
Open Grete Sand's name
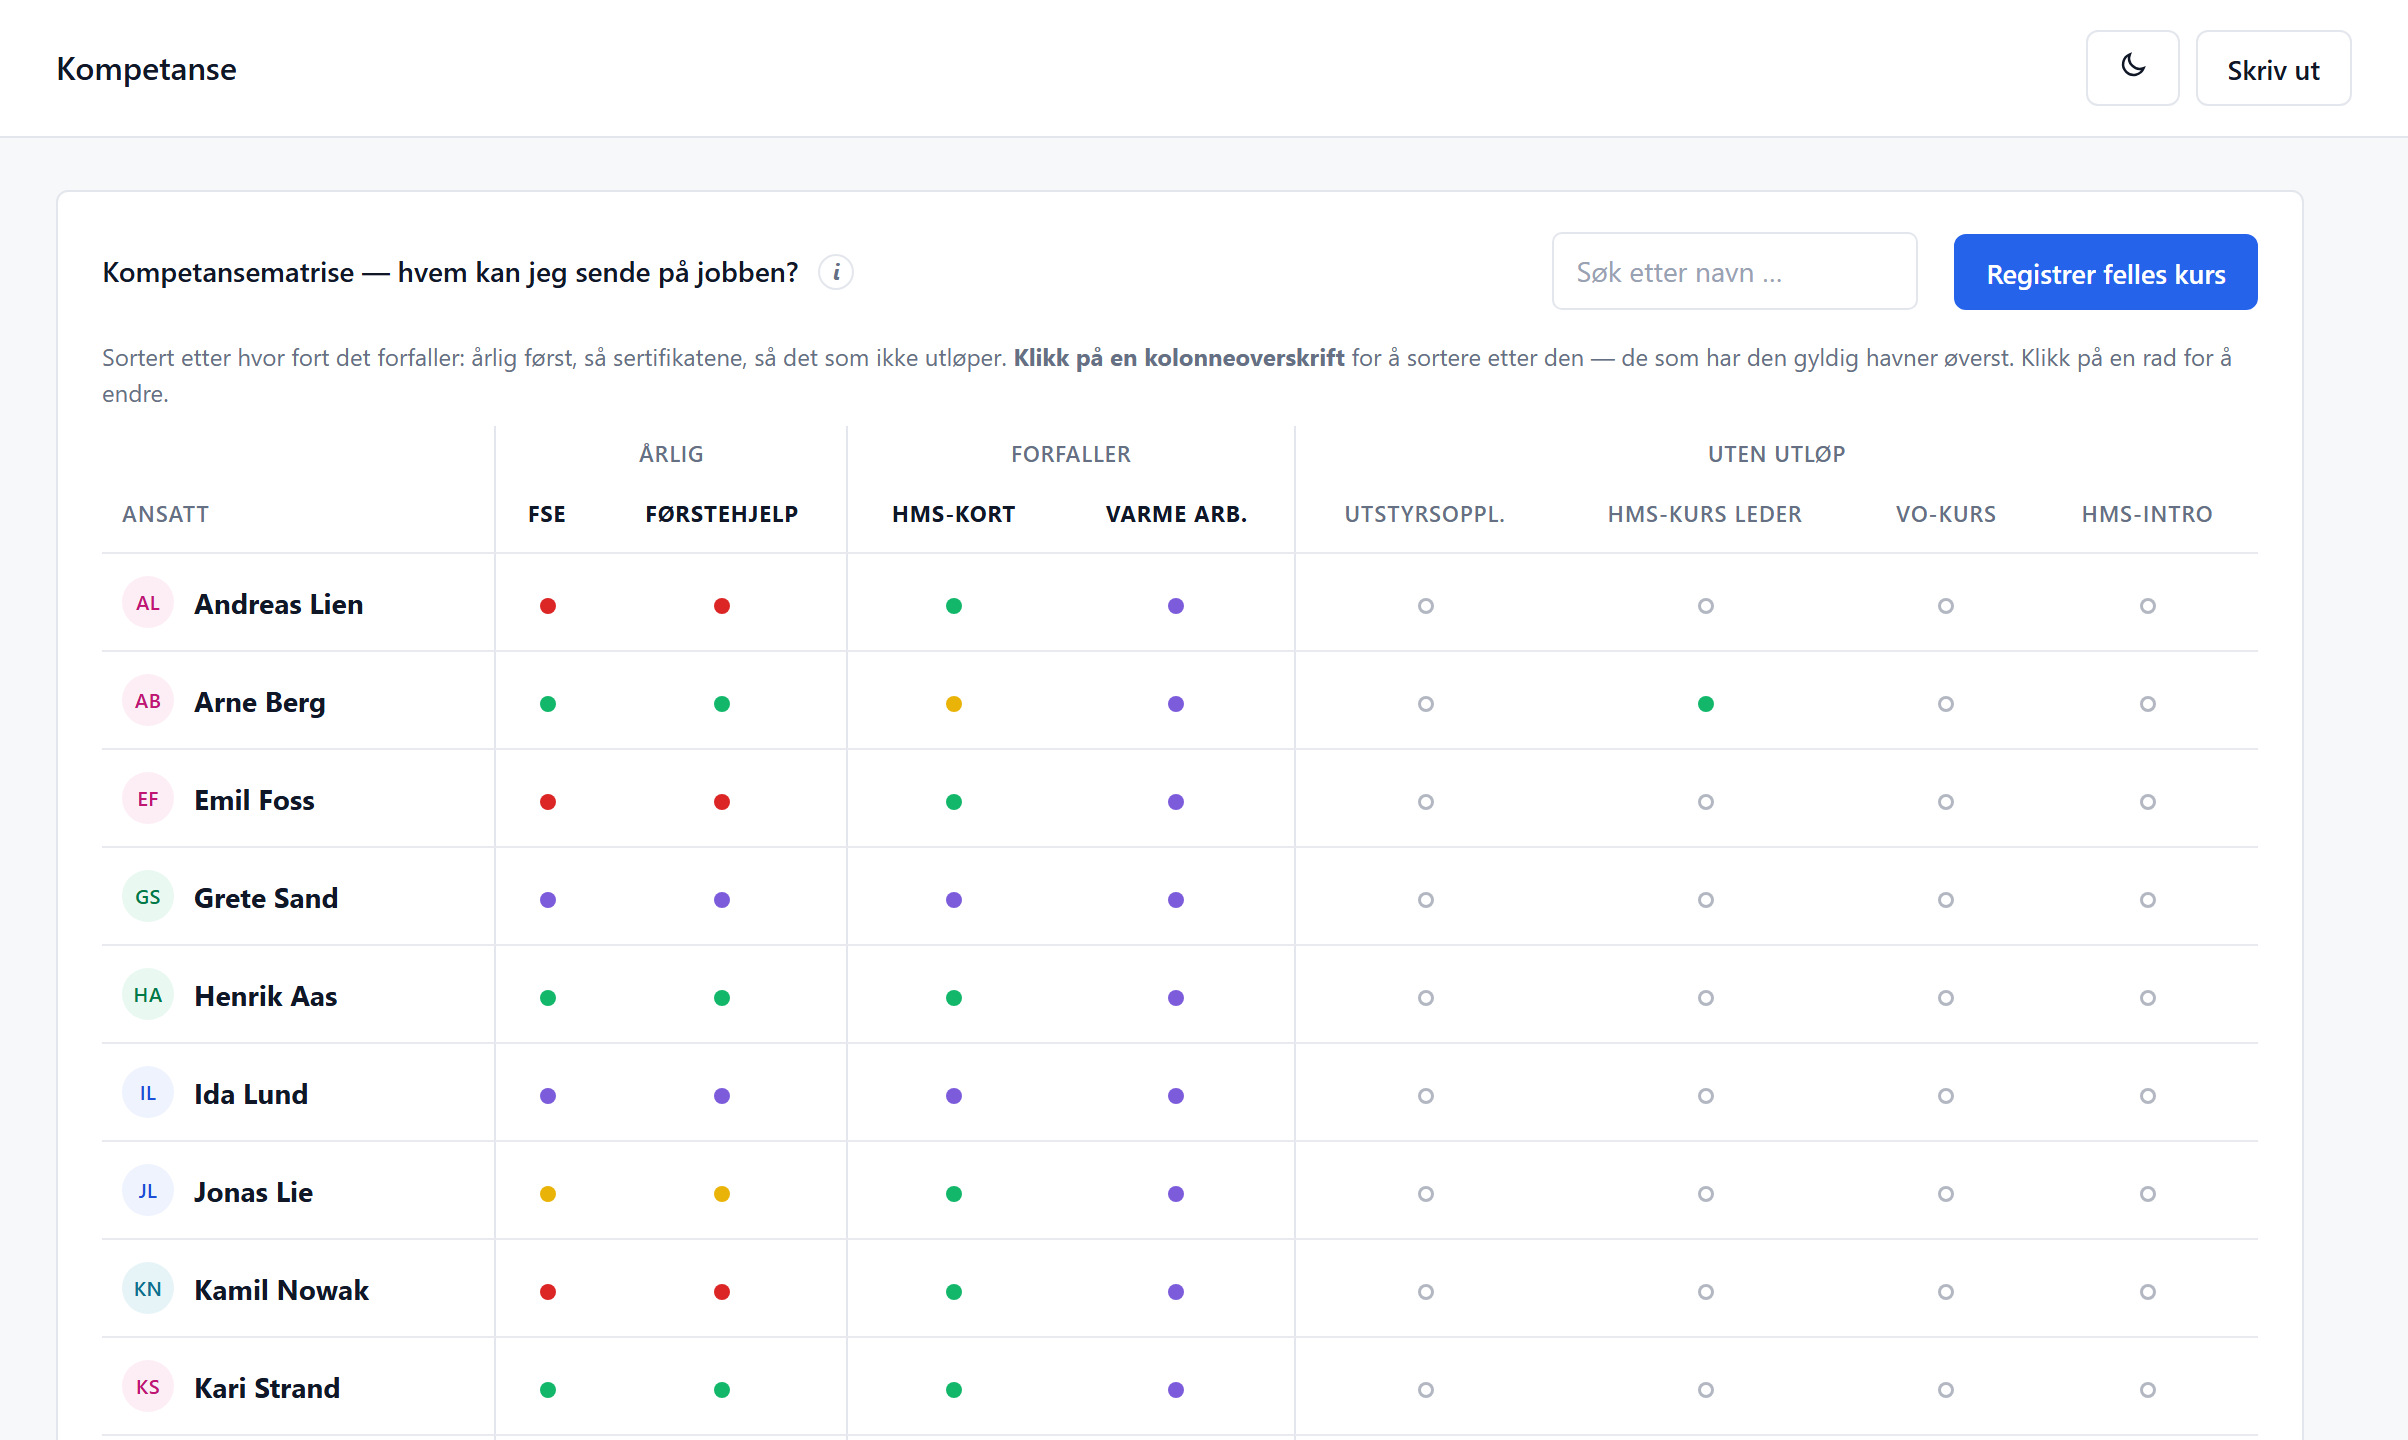[266, 898]
